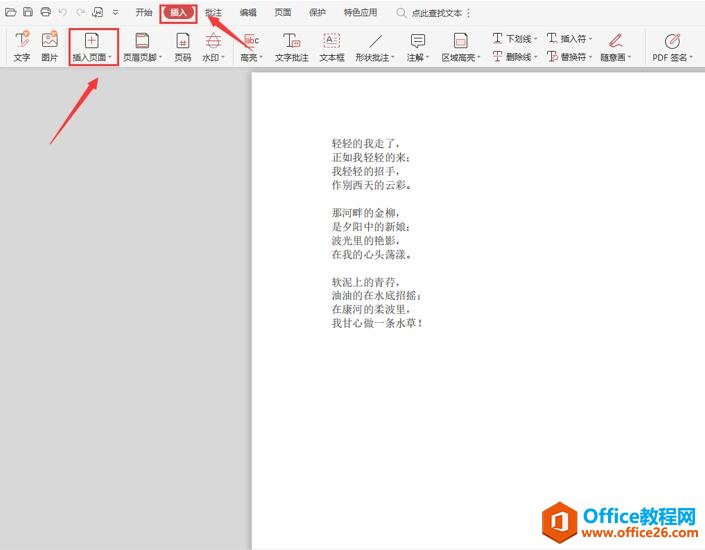The height and width of the screenshot is (550, 705).
Task: Click the 区域高亮 area highlight icon
Action: [460, 40]
